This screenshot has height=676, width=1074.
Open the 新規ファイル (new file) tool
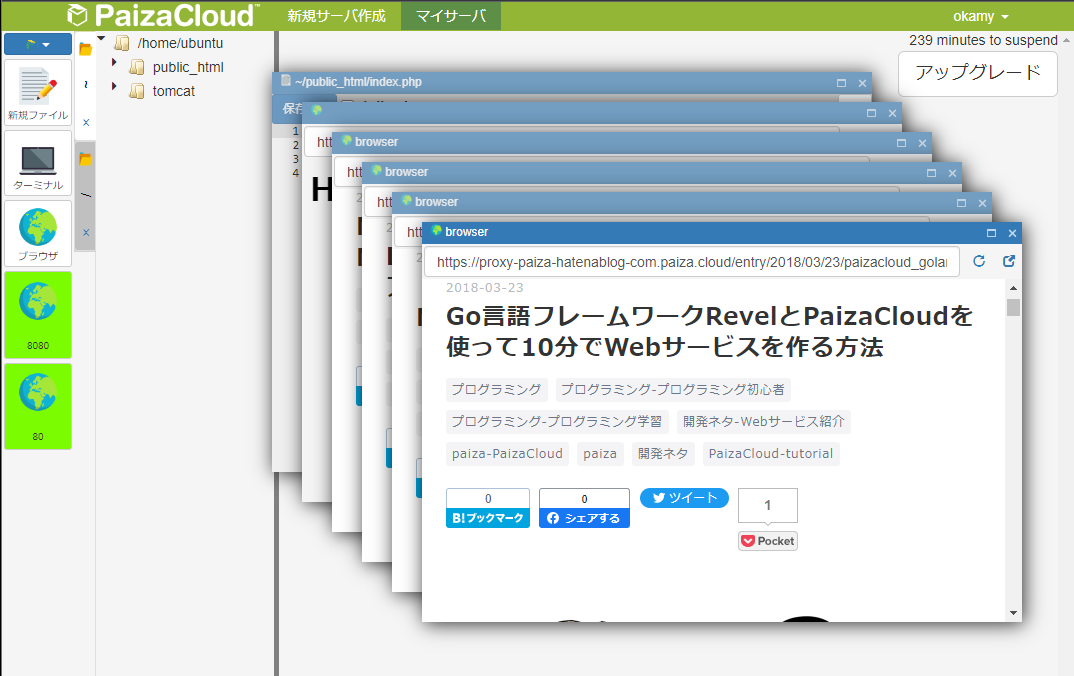(x=37, y=92)
